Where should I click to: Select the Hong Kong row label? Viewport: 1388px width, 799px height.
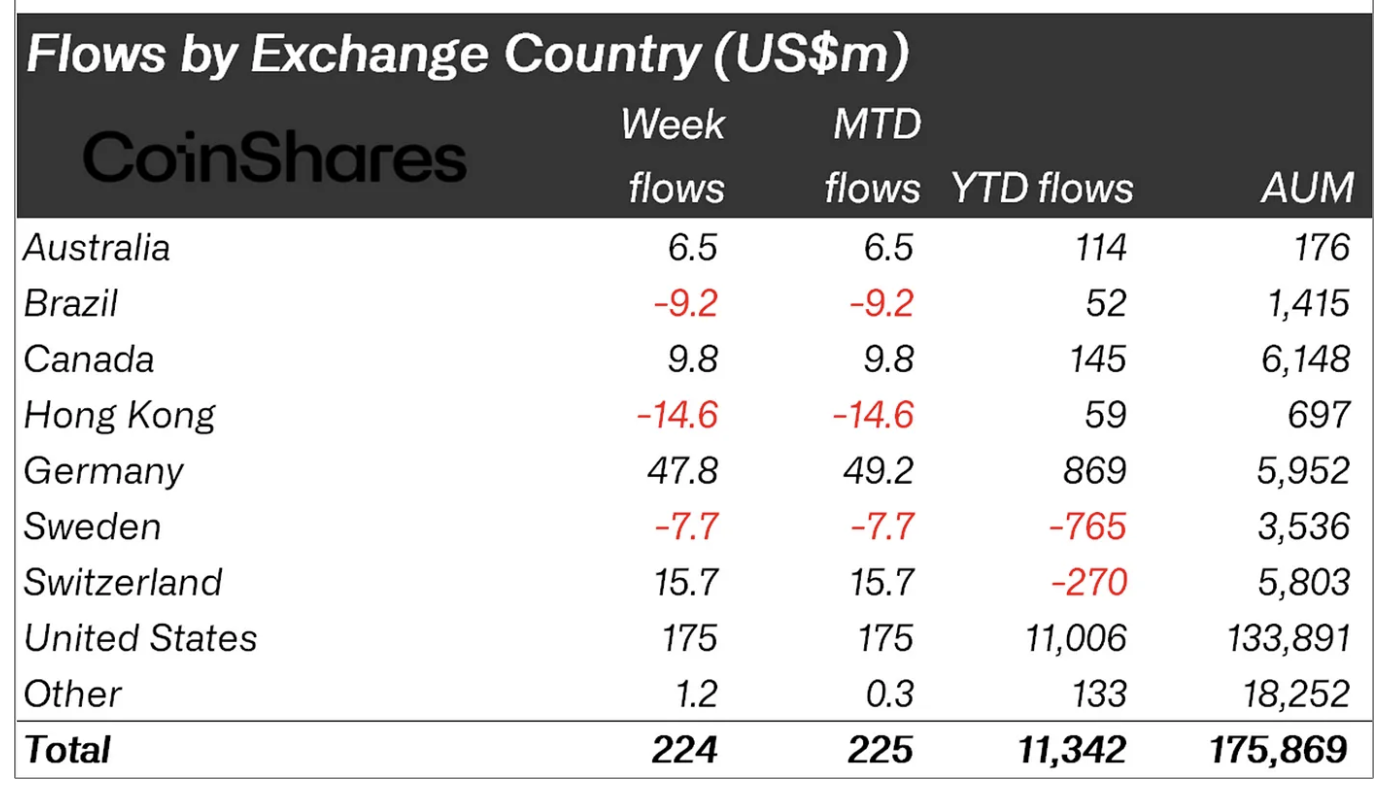tap(120, 415)
